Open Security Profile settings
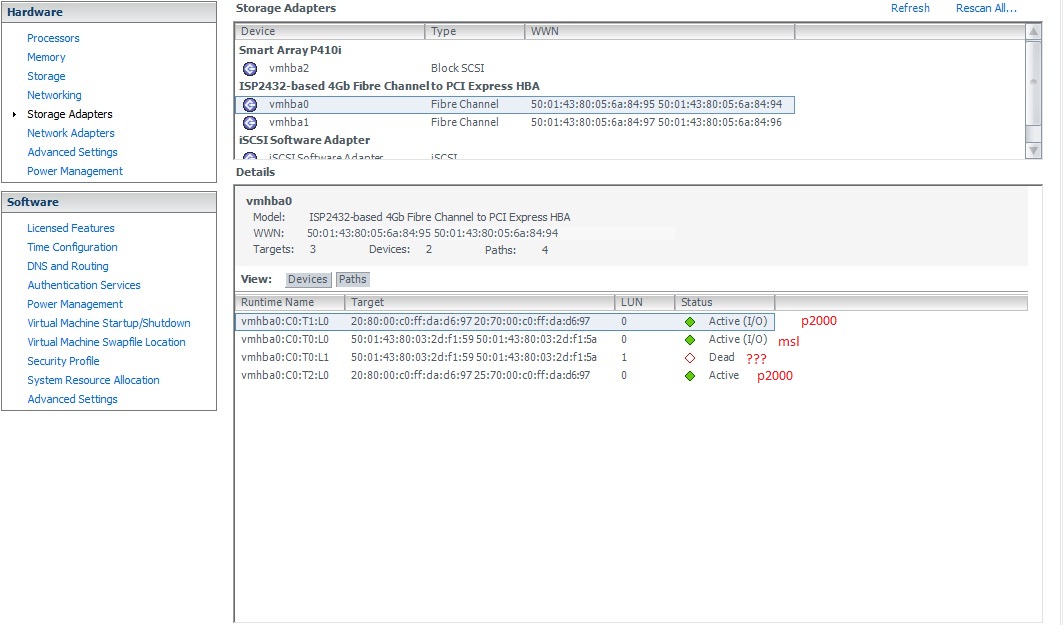This screenshot has height=625, width=1063. click(63, 361)
